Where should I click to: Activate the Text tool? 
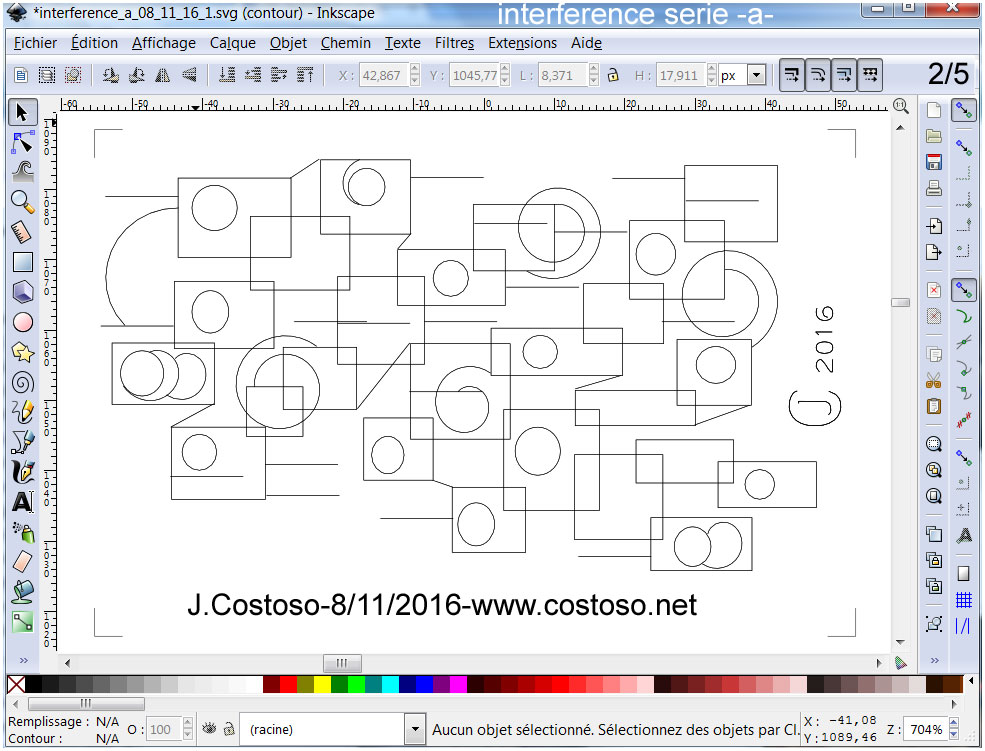pyautogui.click(x=22, y=502)
